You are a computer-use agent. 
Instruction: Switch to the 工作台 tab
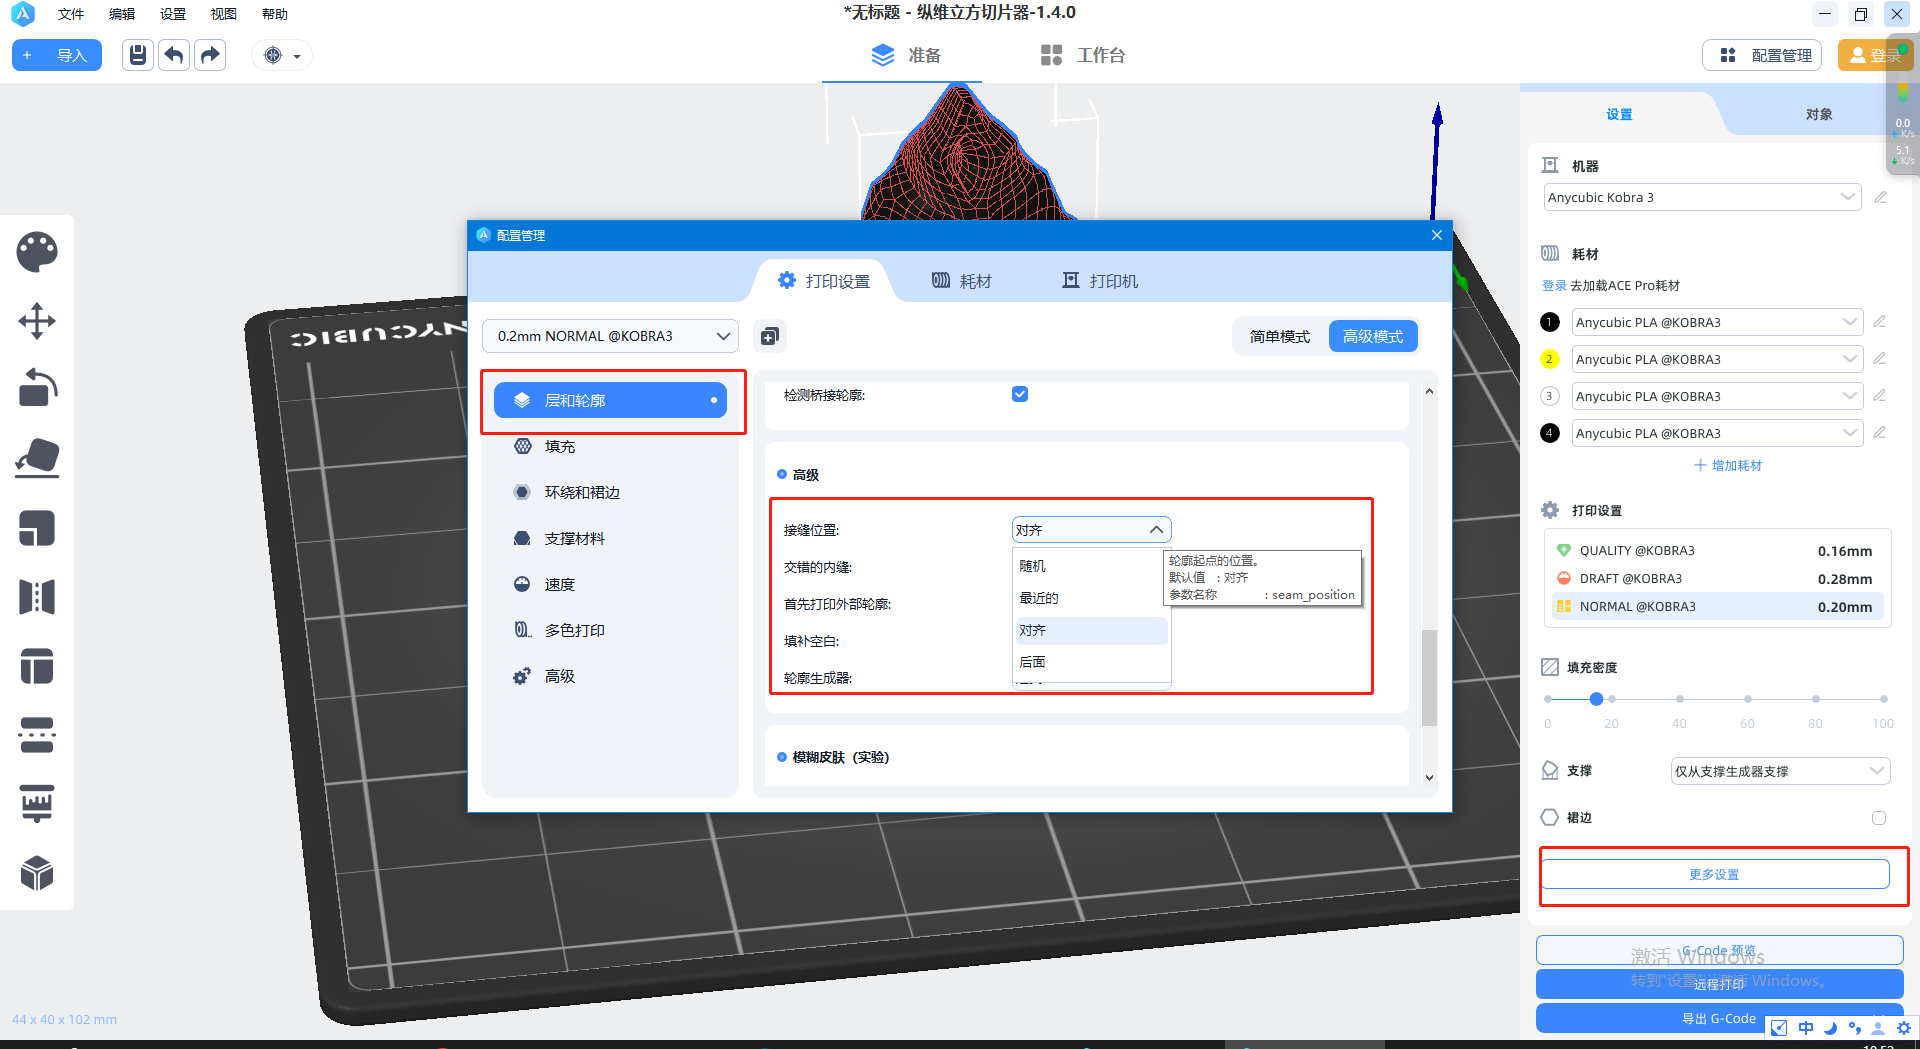tap(1083, 55)
